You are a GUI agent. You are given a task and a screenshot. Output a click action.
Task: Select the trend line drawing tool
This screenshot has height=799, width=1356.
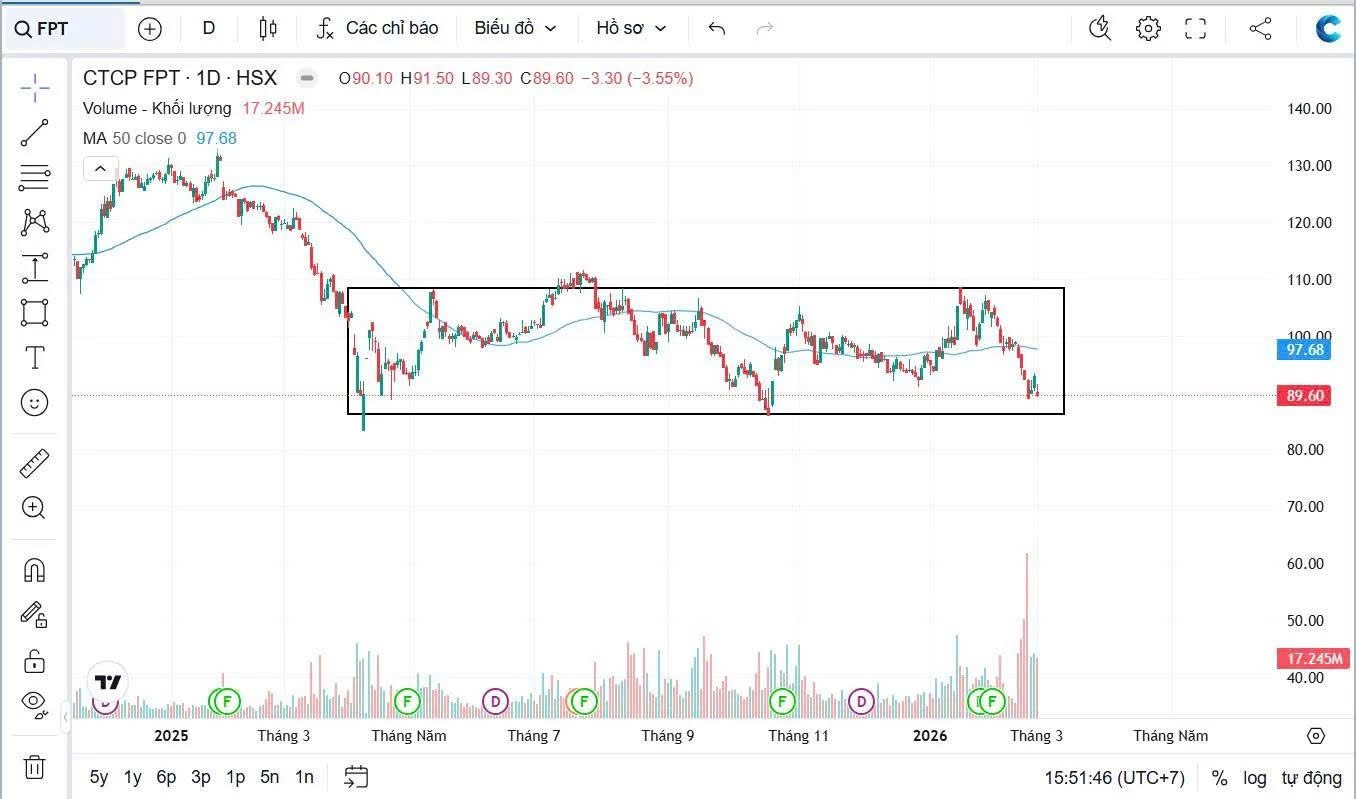(x=34, y=133)
